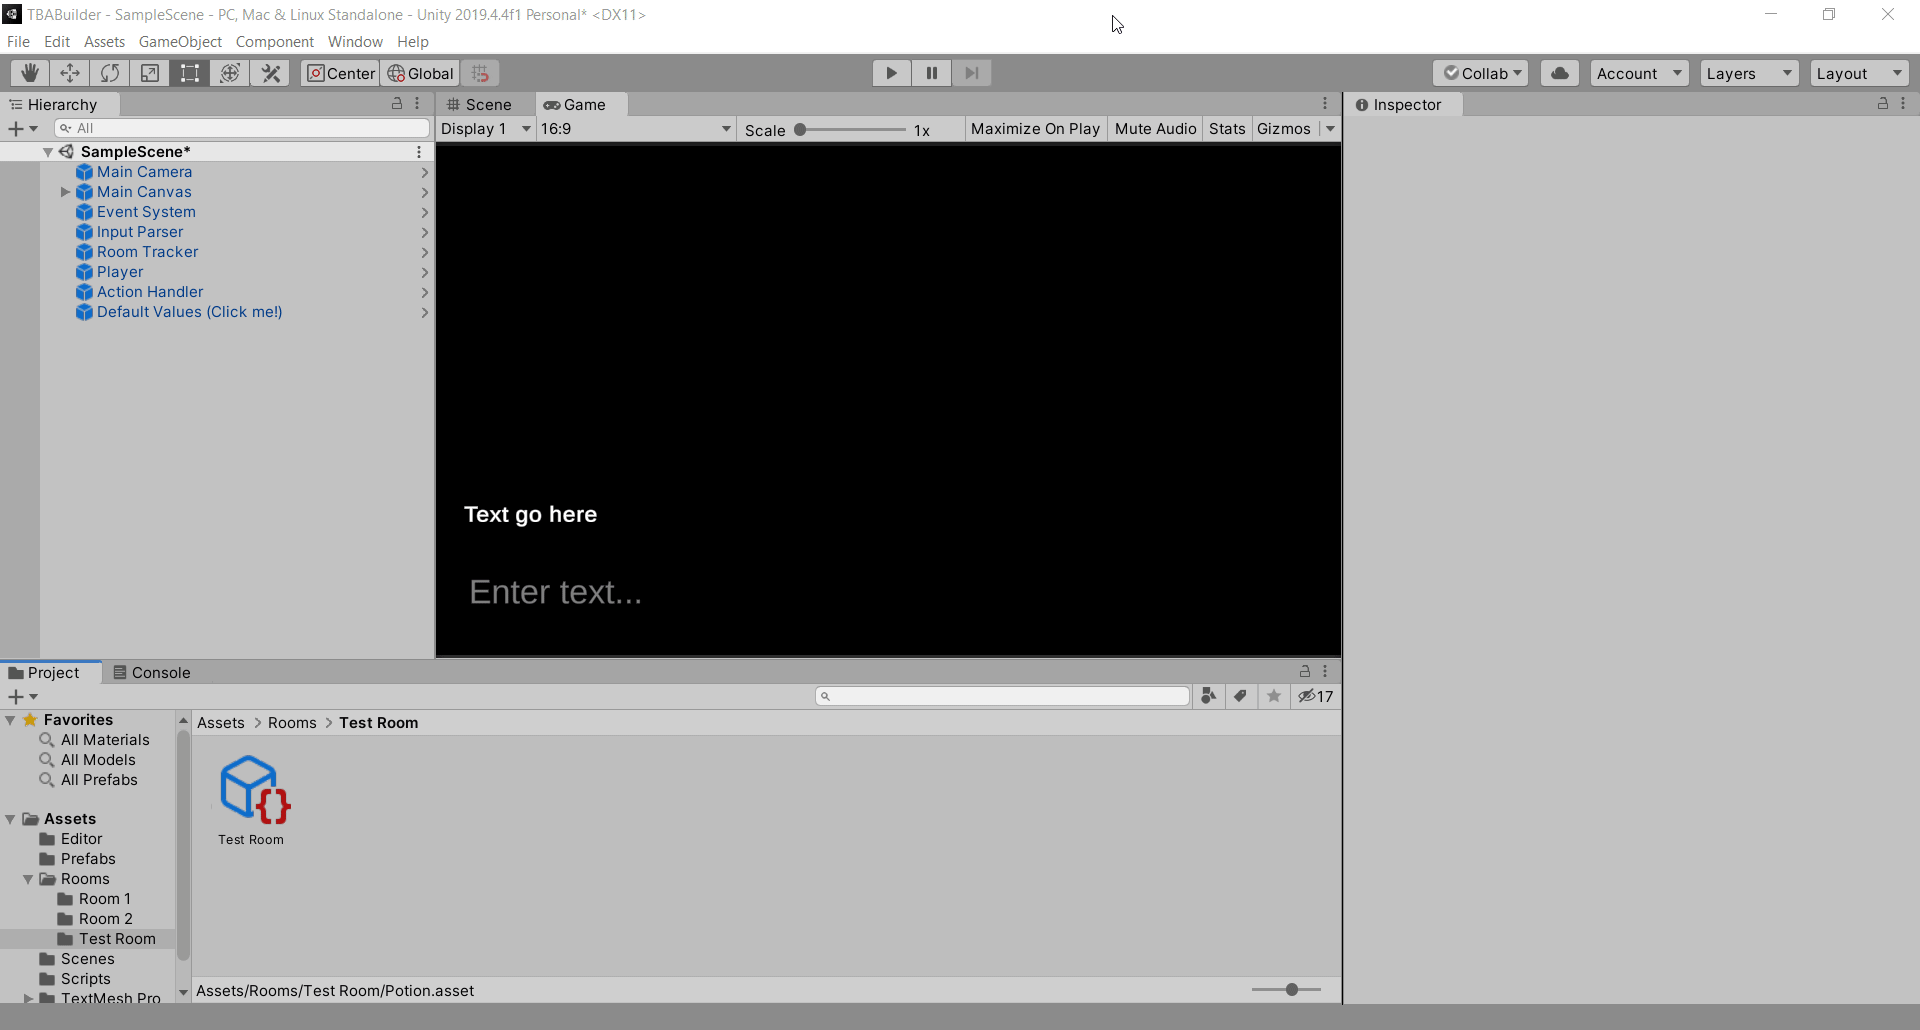The image size is (1920, 1030).
Task: Adjust the Project icon size slider
Action: 1287,989
